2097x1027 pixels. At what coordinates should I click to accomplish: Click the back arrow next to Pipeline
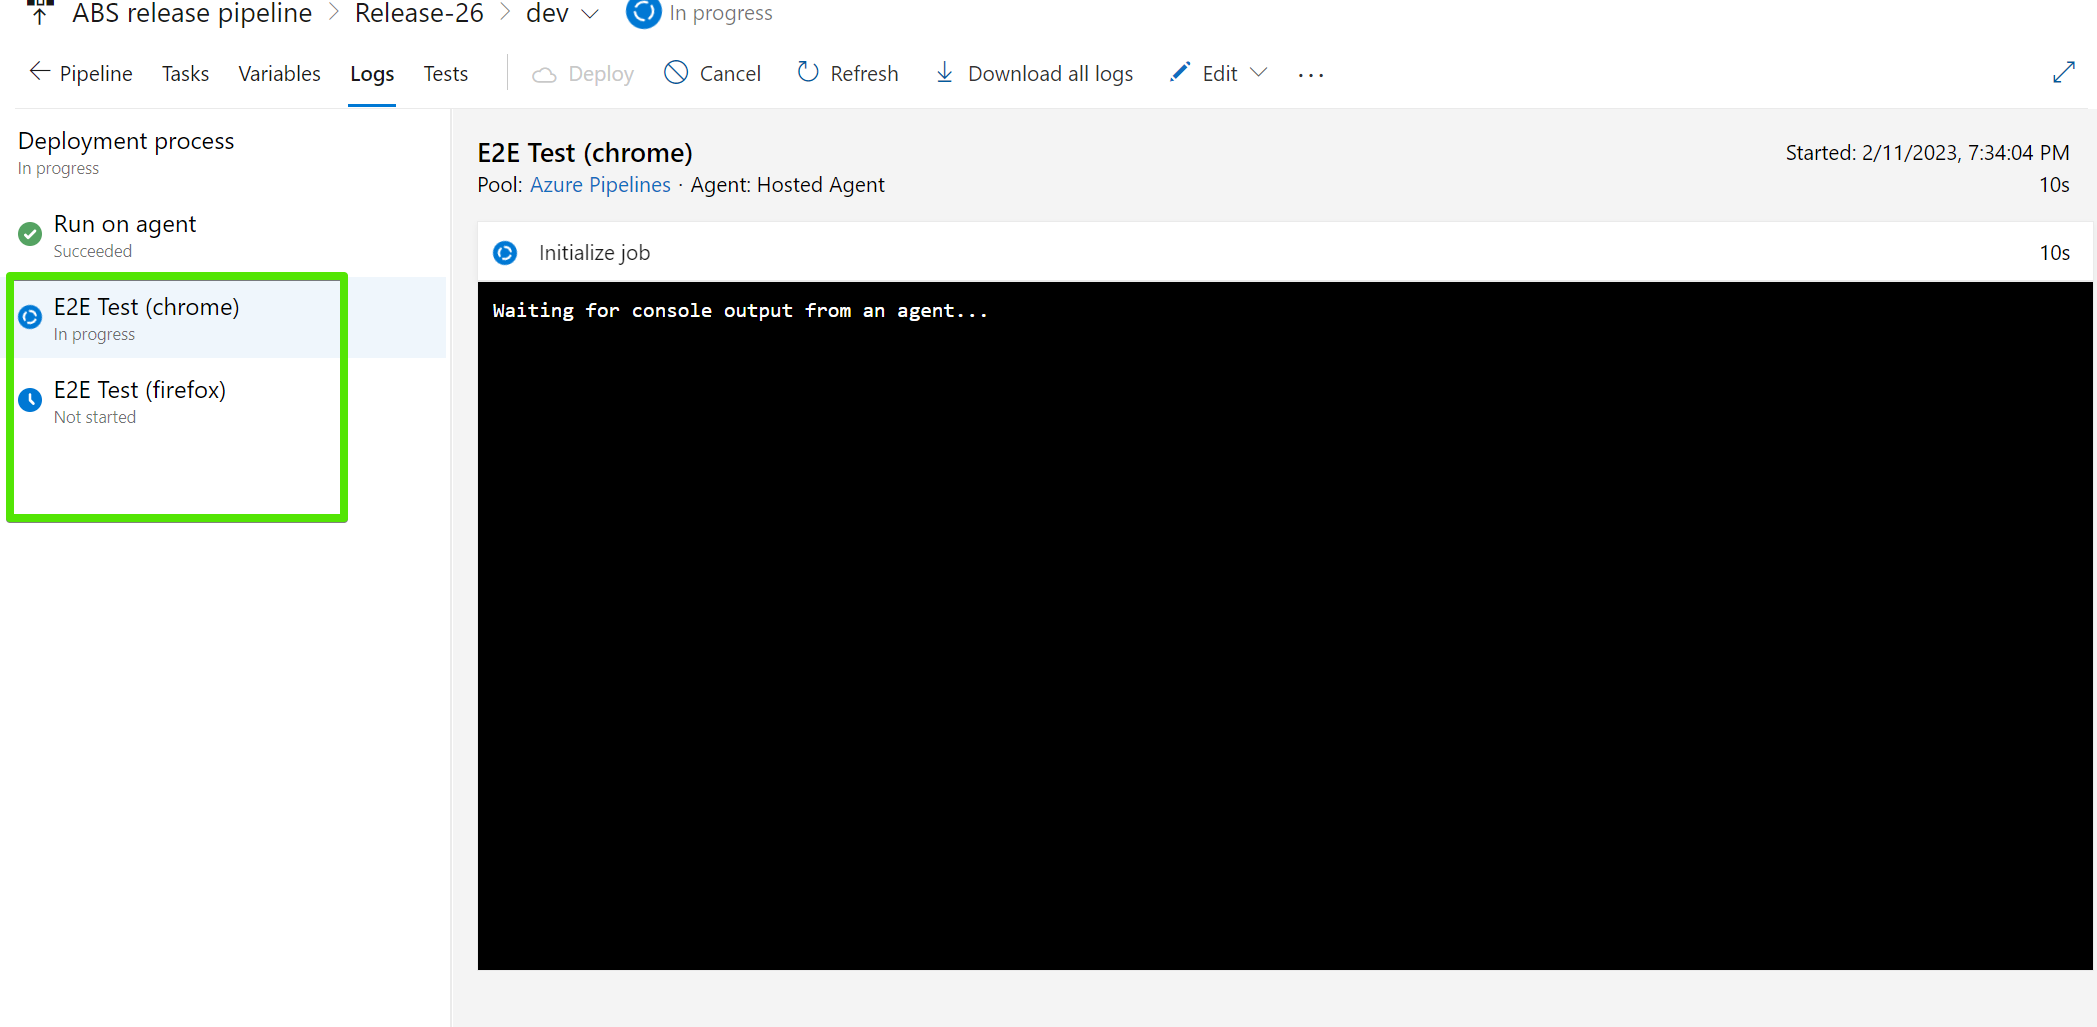(x=39, y=72)
